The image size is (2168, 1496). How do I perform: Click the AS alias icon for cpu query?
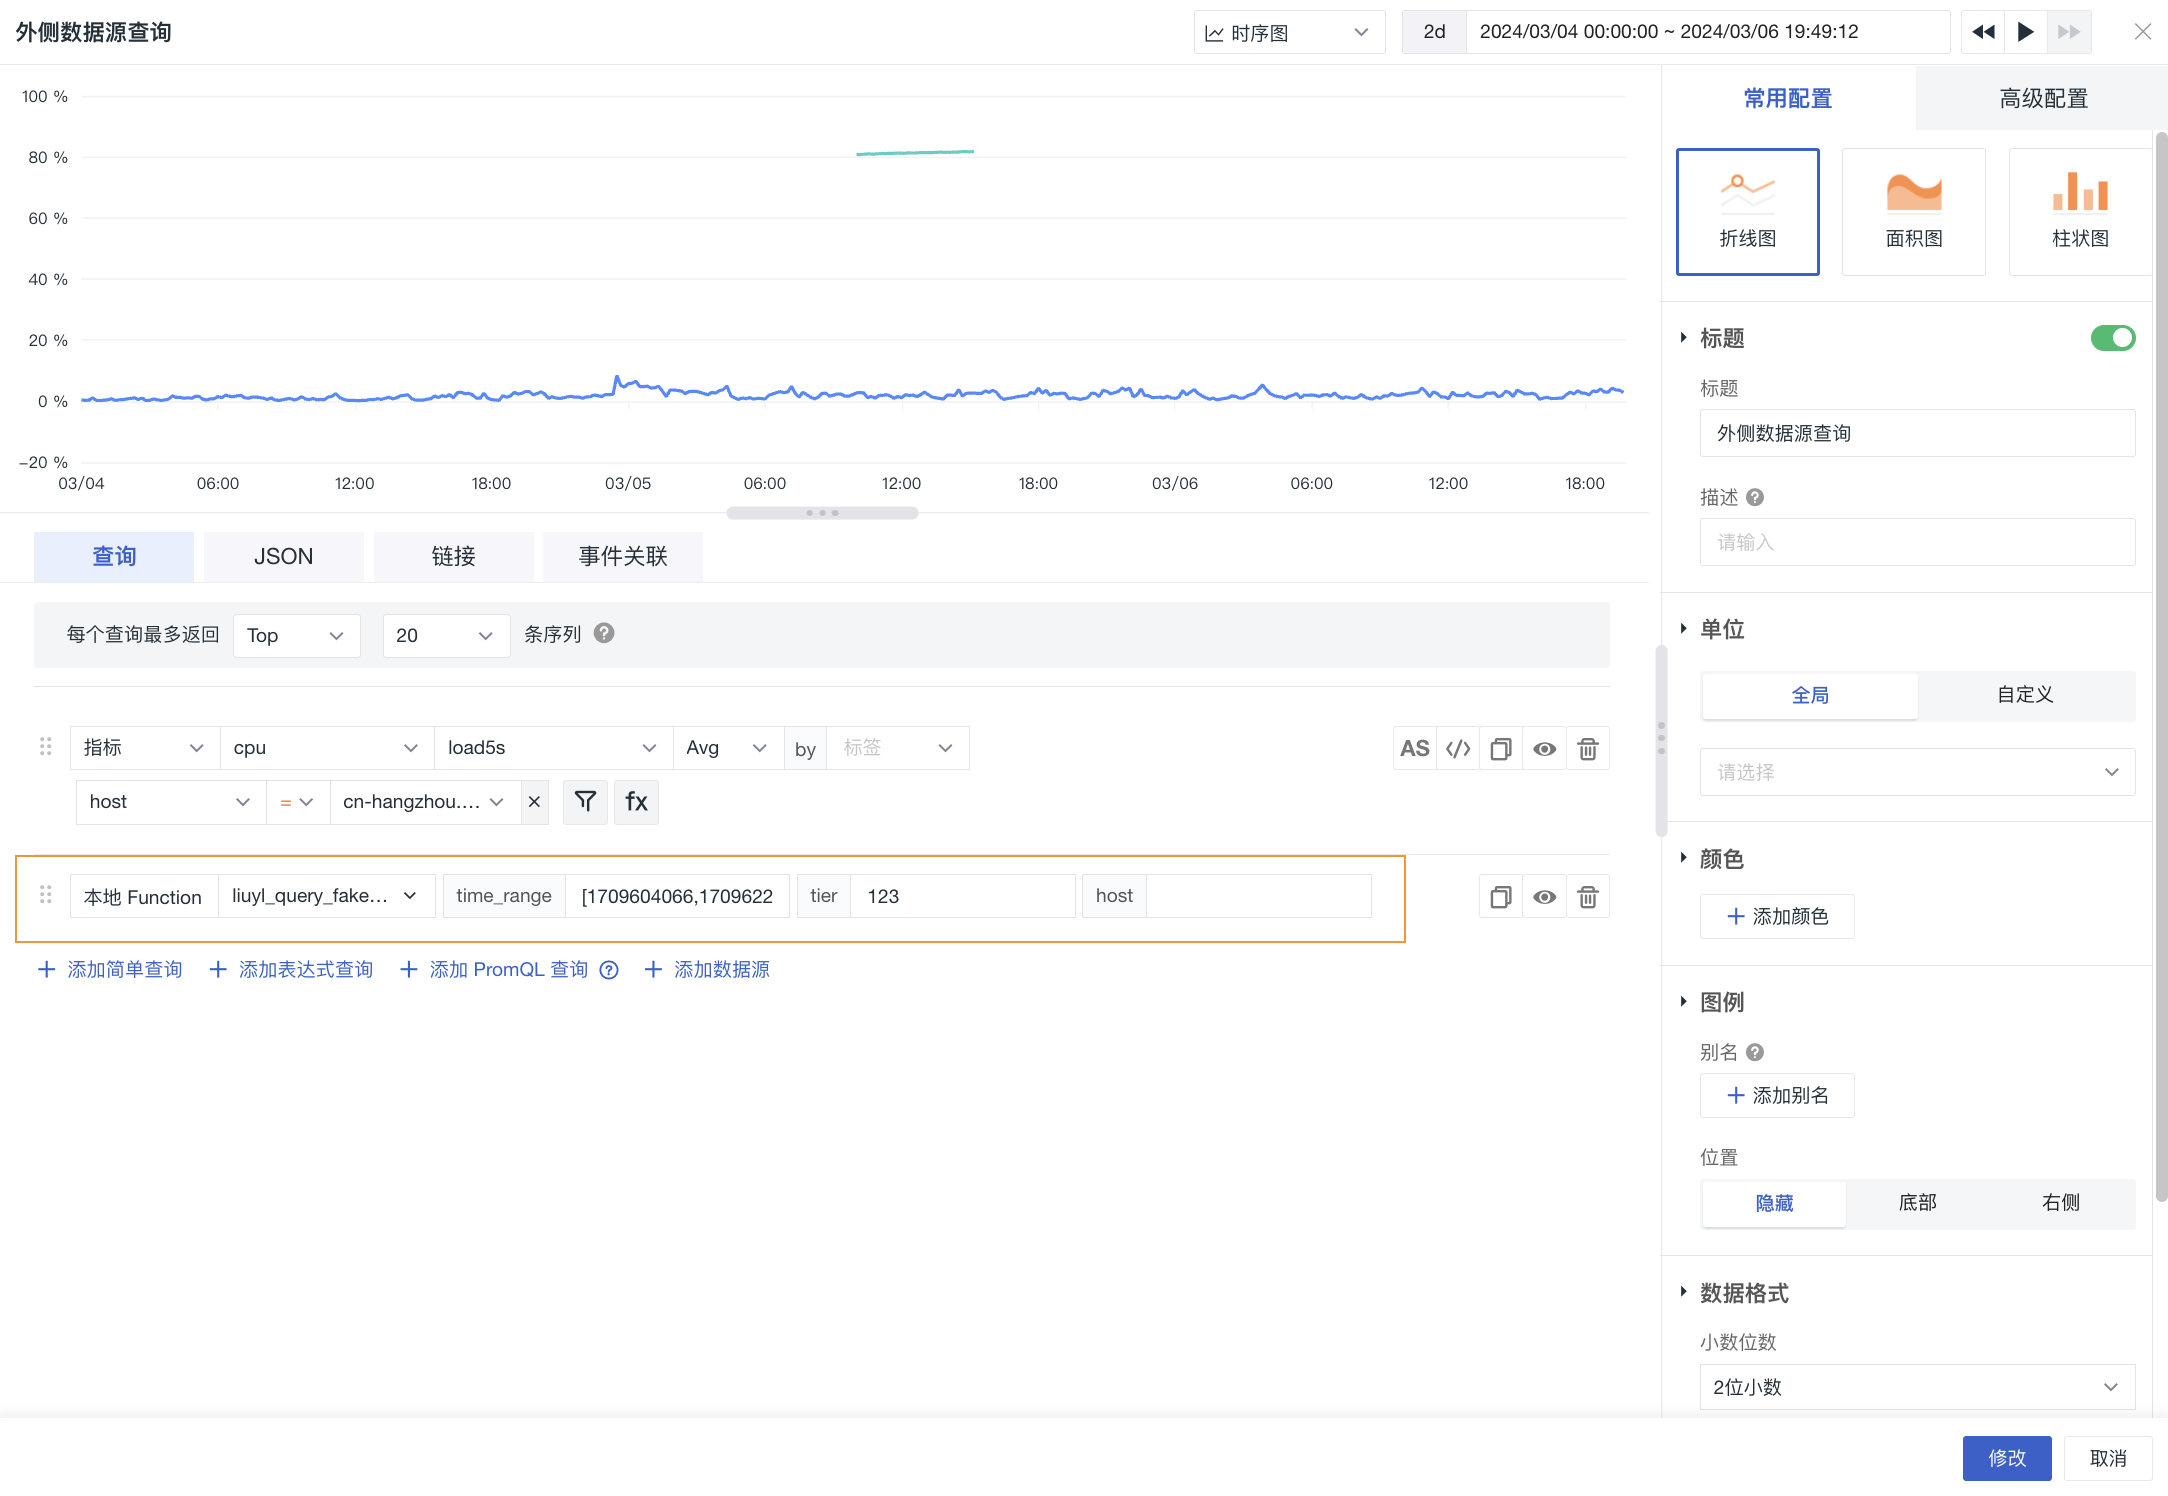(x=1414, y=749)
